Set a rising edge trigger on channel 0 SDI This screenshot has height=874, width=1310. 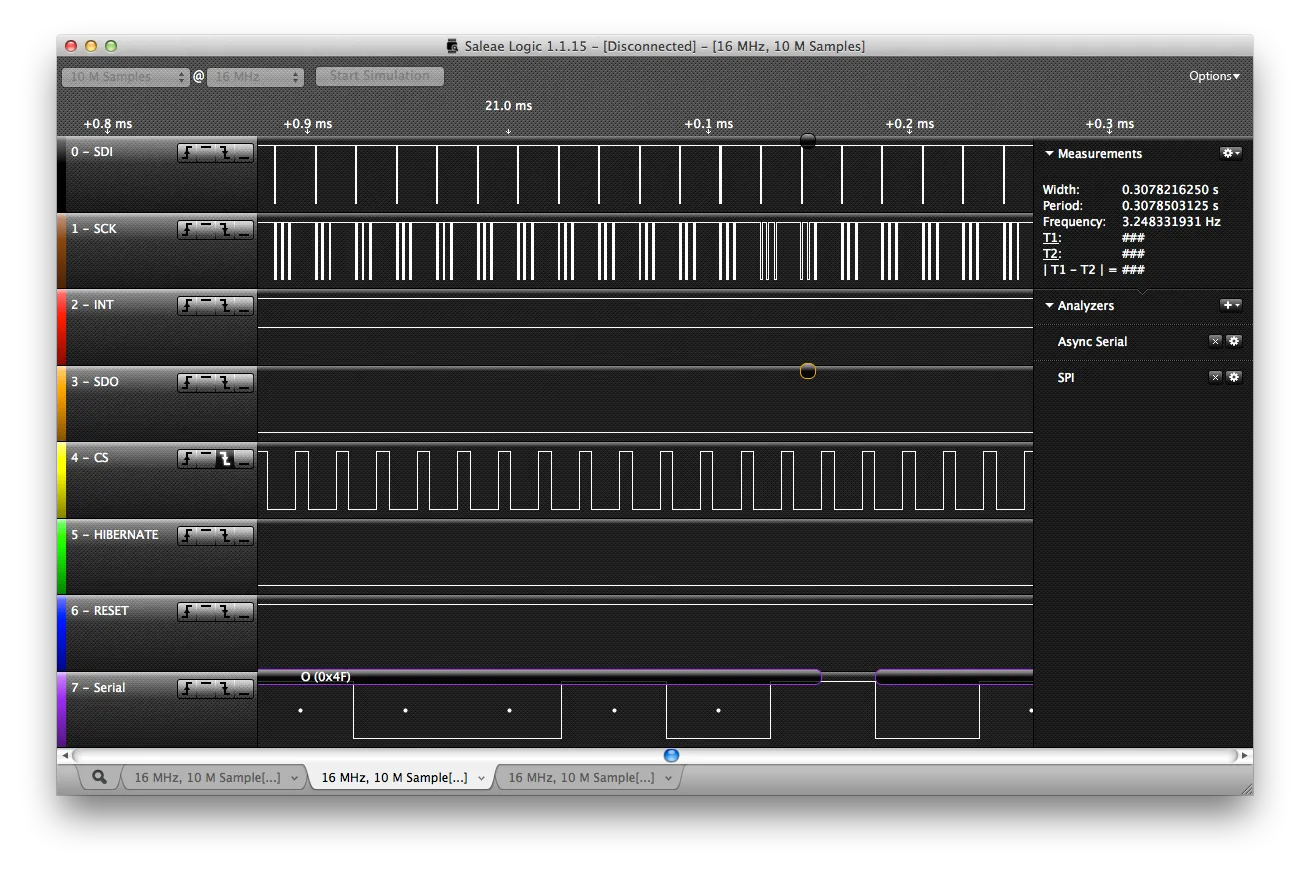[x=186, y=152]
